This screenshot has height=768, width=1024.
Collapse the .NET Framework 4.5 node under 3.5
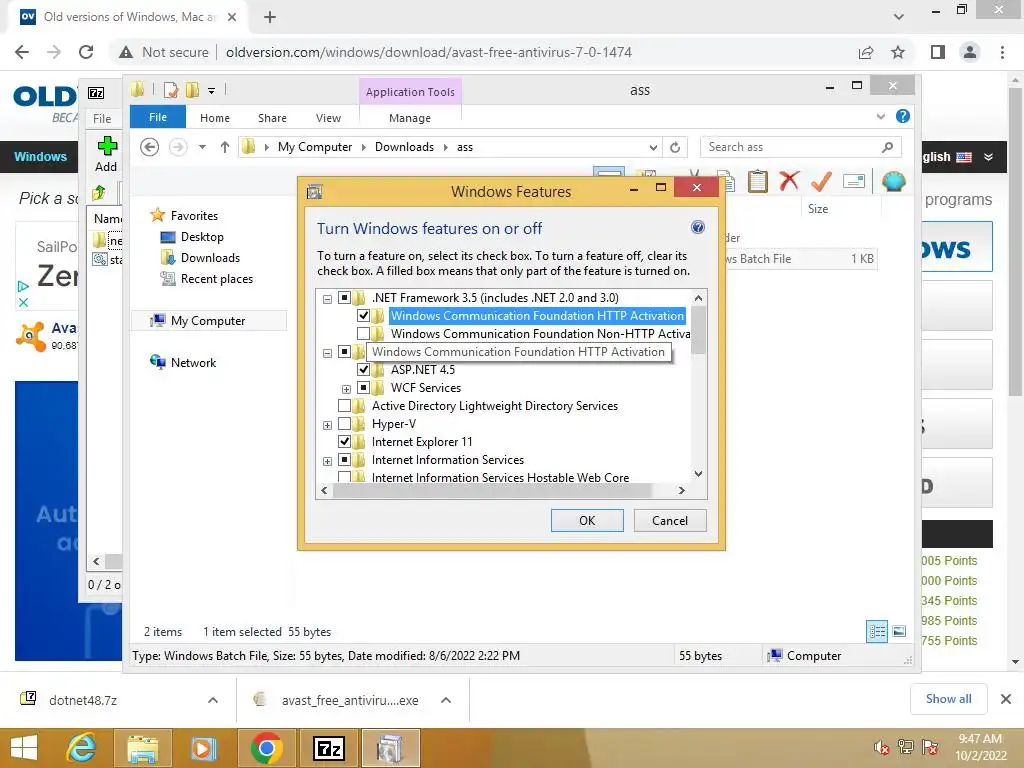point(327,353)
